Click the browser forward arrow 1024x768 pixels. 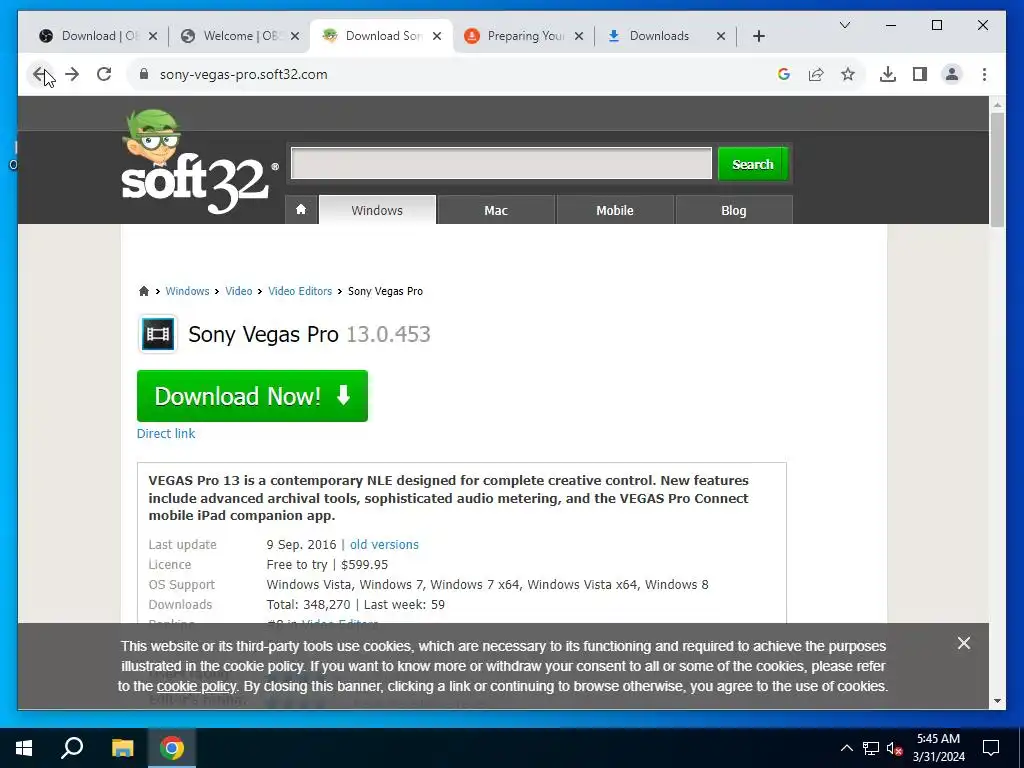pyautogui.click(x=72, y=74)
